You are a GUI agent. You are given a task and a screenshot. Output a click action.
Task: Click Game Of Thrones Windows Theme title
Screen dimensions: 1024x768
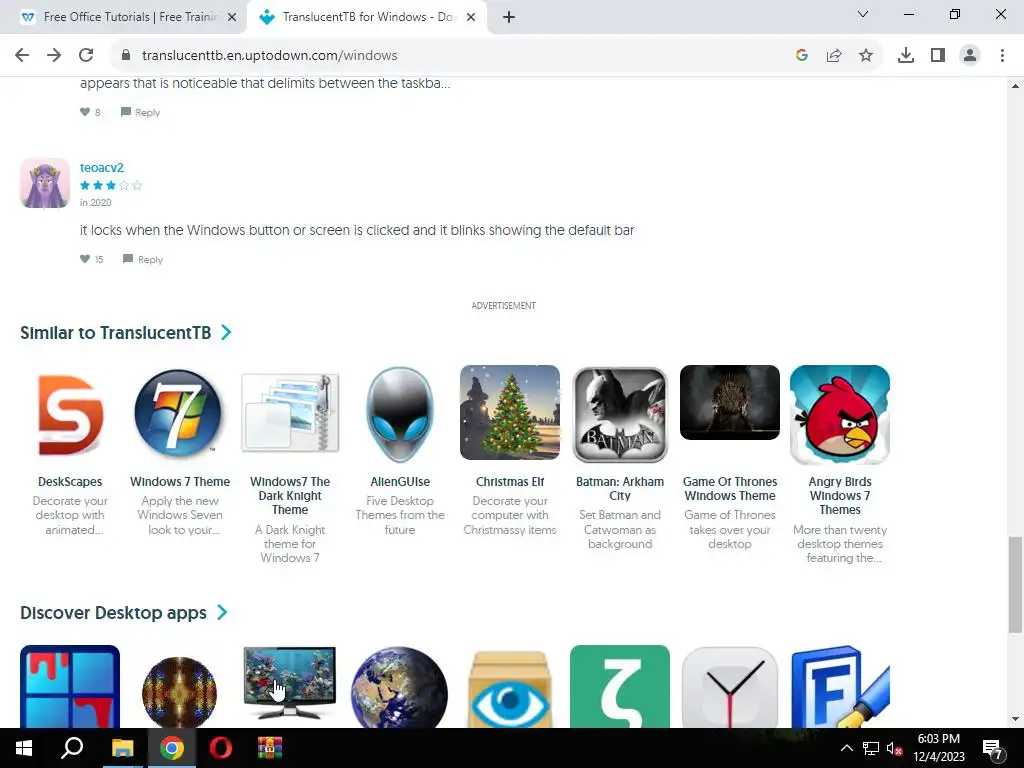pos(729,489)
